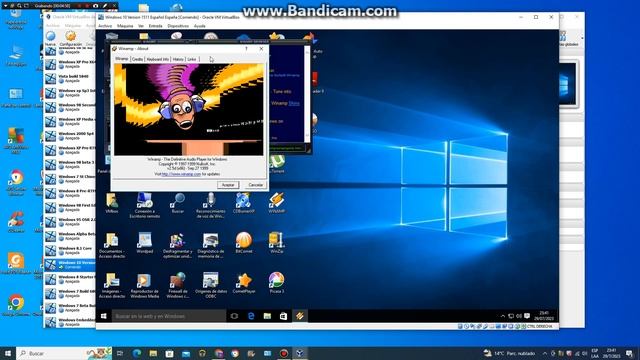Open the Entrada menu of the VM window
Image resolution: width=640 pixels, height=360 pixels.
pos(156,26)
